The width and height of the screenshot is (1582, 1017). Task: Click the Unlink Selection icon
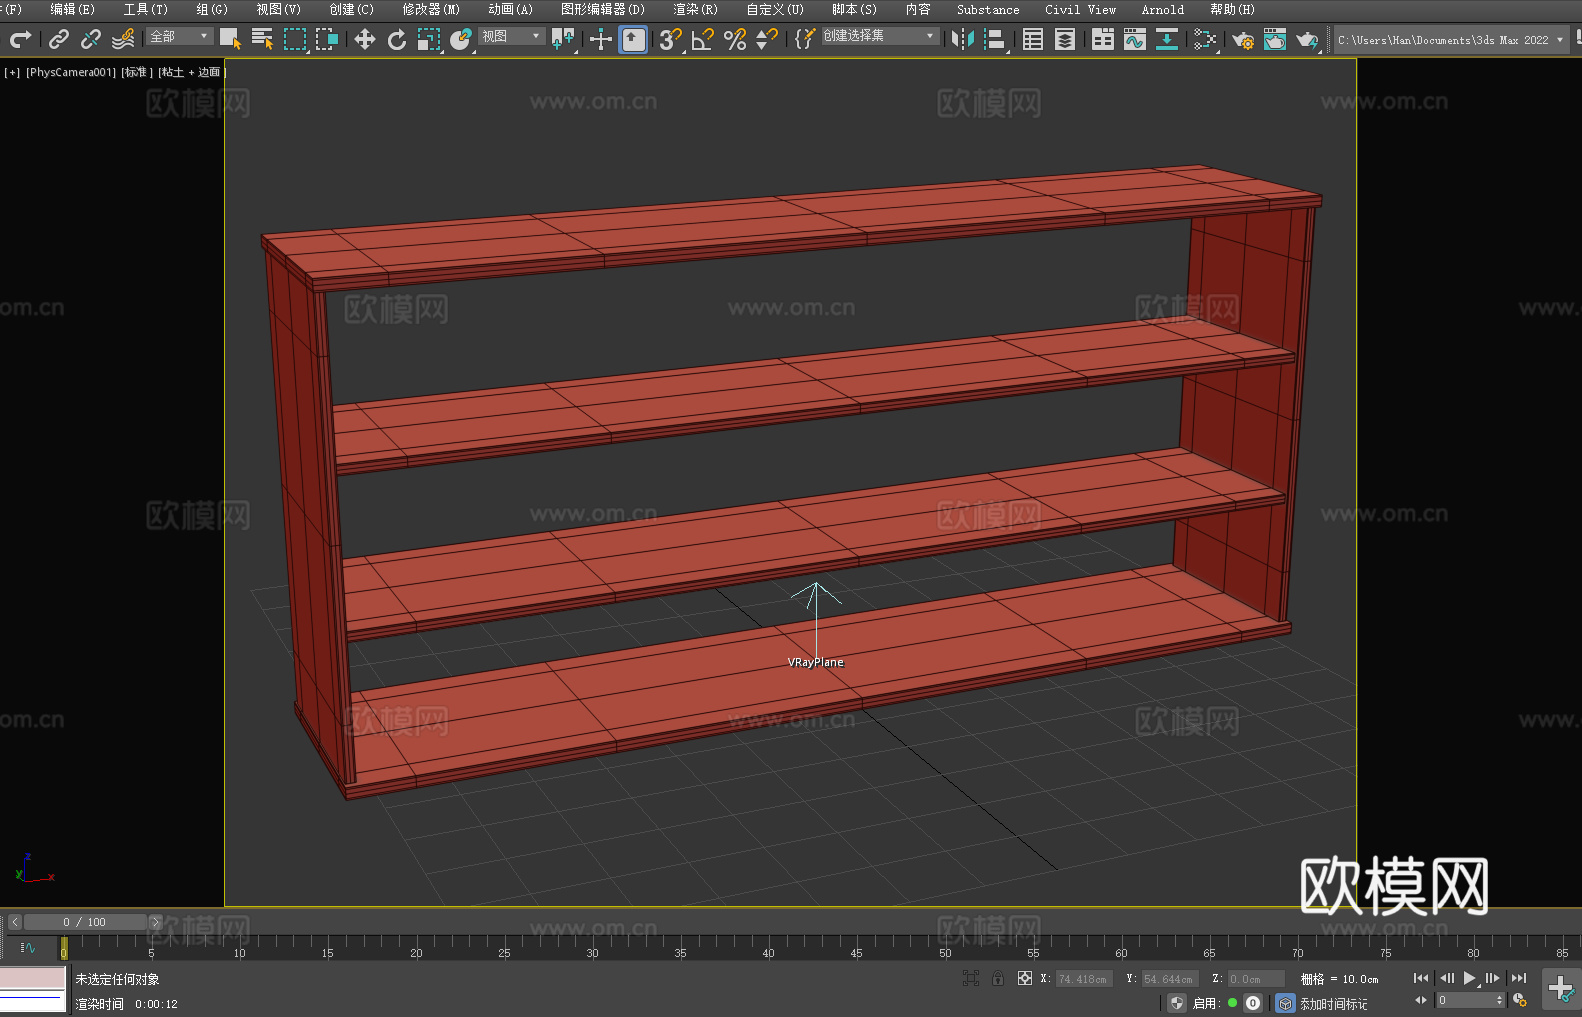click(x=91, y=39)
